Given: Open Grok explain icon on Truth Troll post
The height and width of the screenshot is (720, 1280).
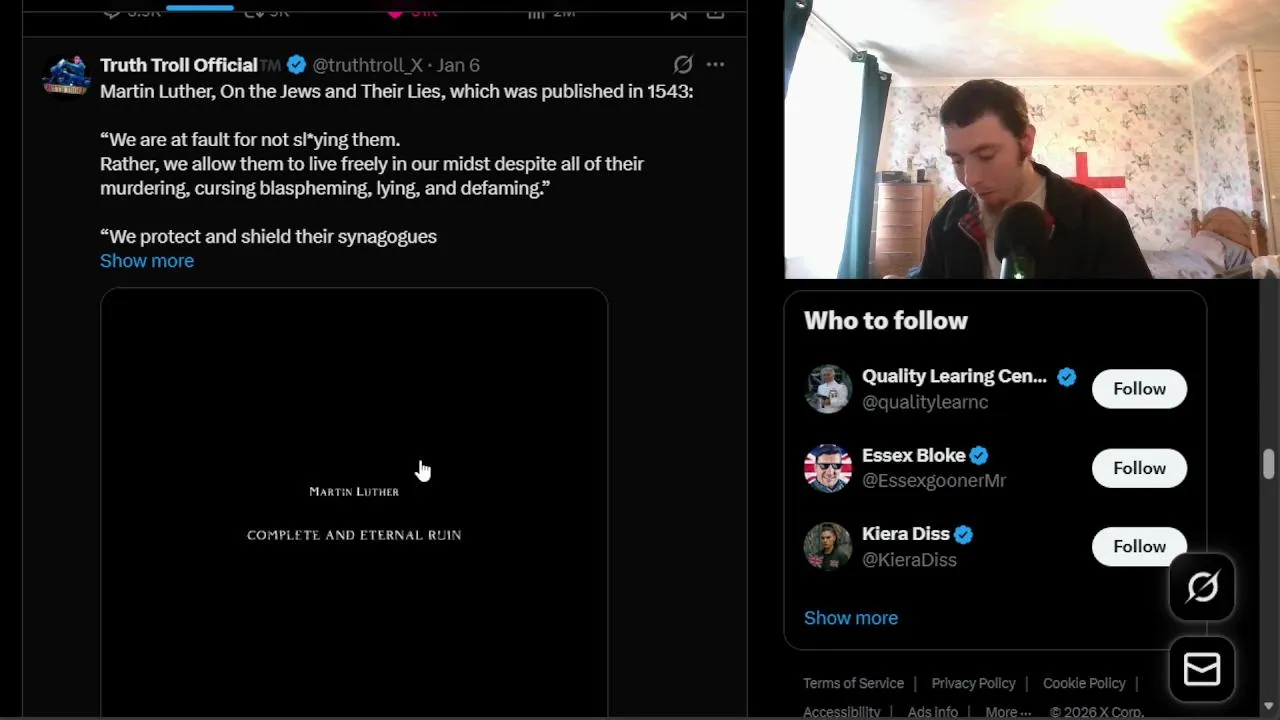Looking at the screenshot, I should pos(683,65).
